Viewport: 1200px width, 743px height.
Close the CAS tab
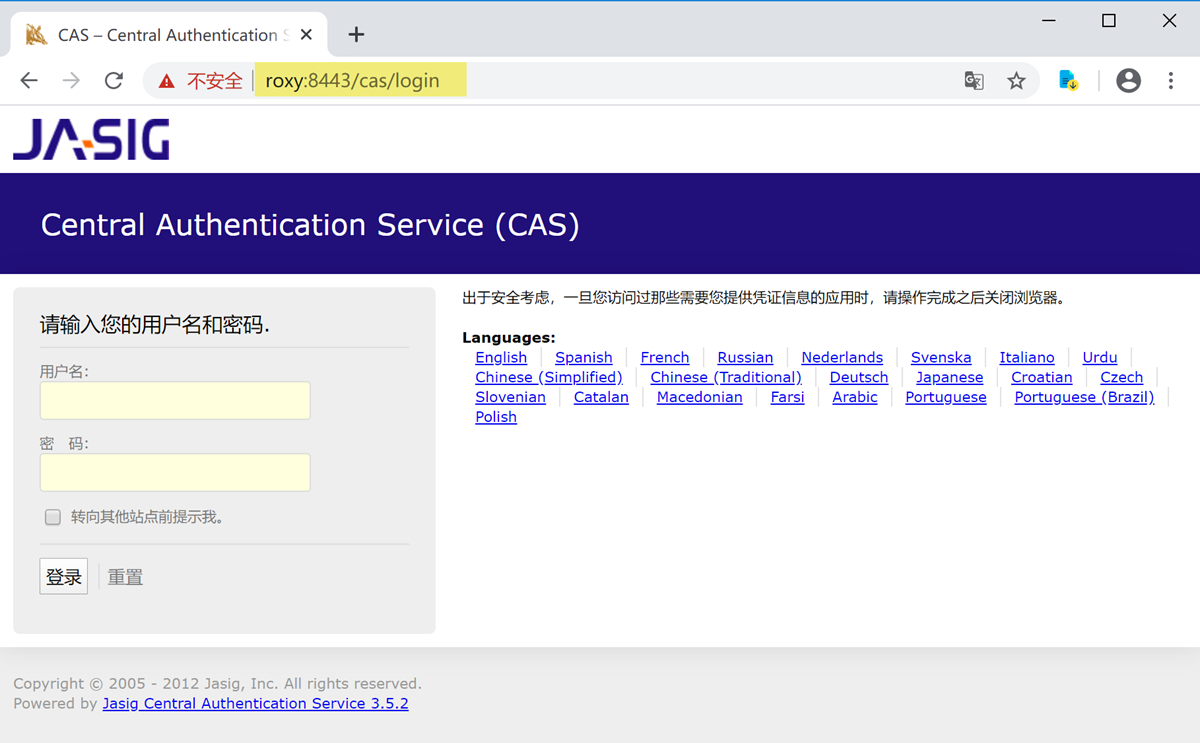(306, 35)
